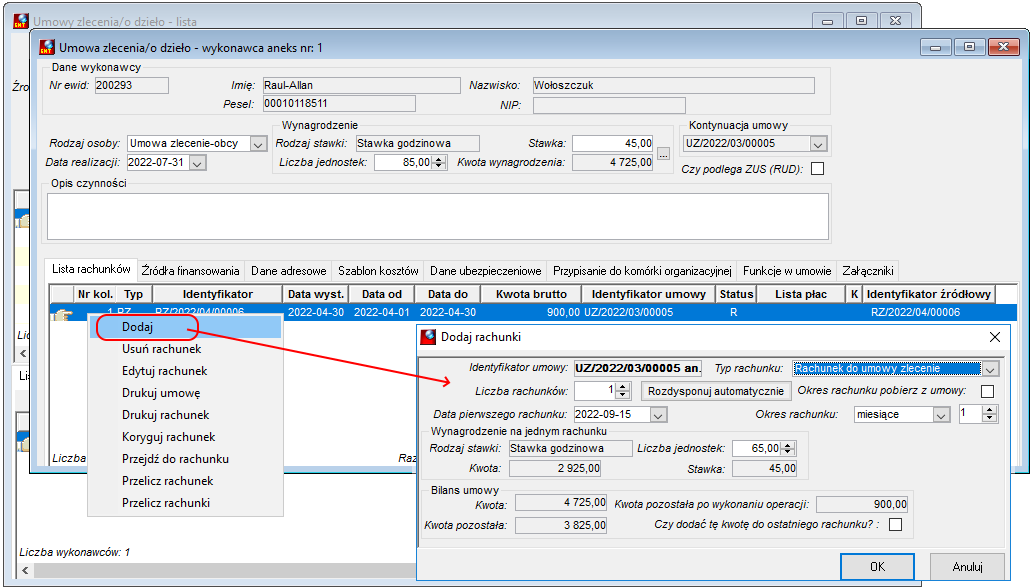Screen dimensions: 1030x587
Task: Open Okres rachunku miesiące dropdown
Action: coord(941,415)
